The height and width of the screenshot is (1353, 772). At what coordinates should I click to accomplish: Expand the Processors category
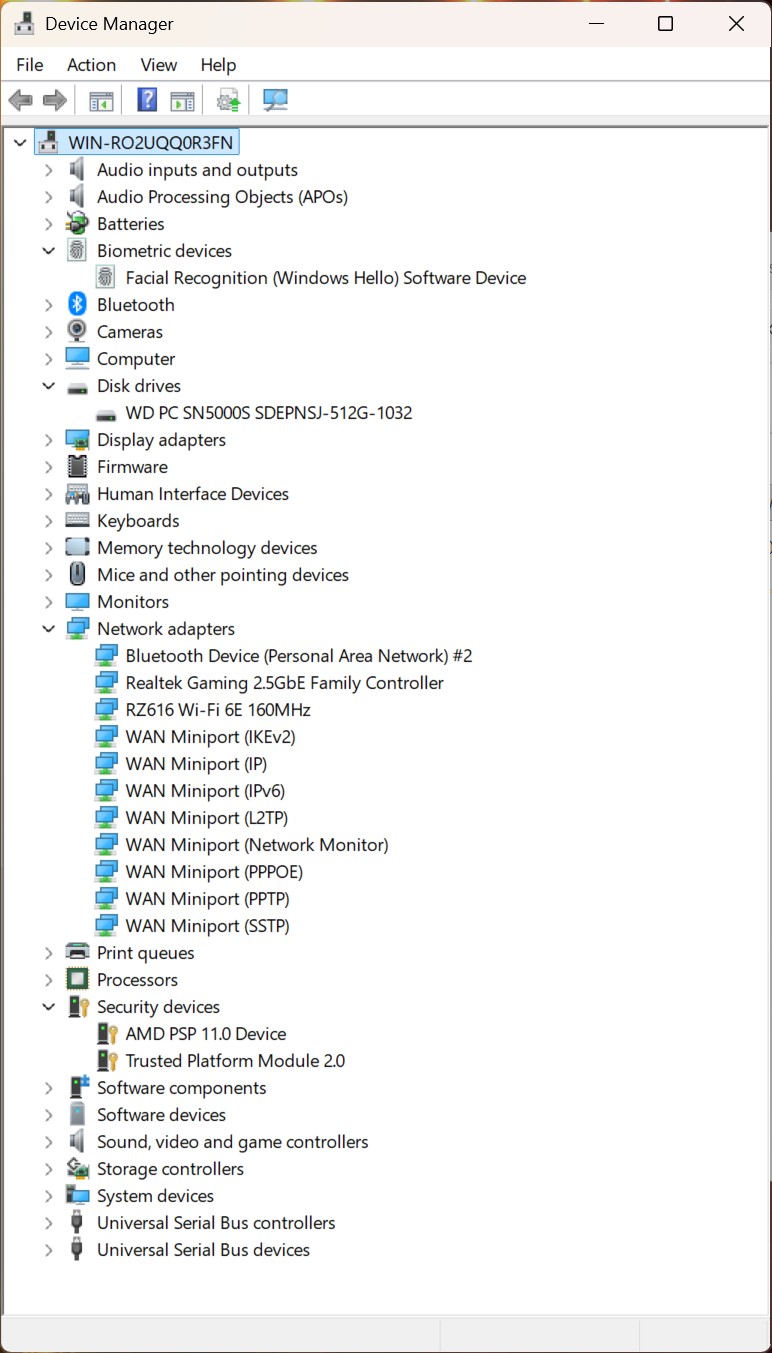point(48,979)
